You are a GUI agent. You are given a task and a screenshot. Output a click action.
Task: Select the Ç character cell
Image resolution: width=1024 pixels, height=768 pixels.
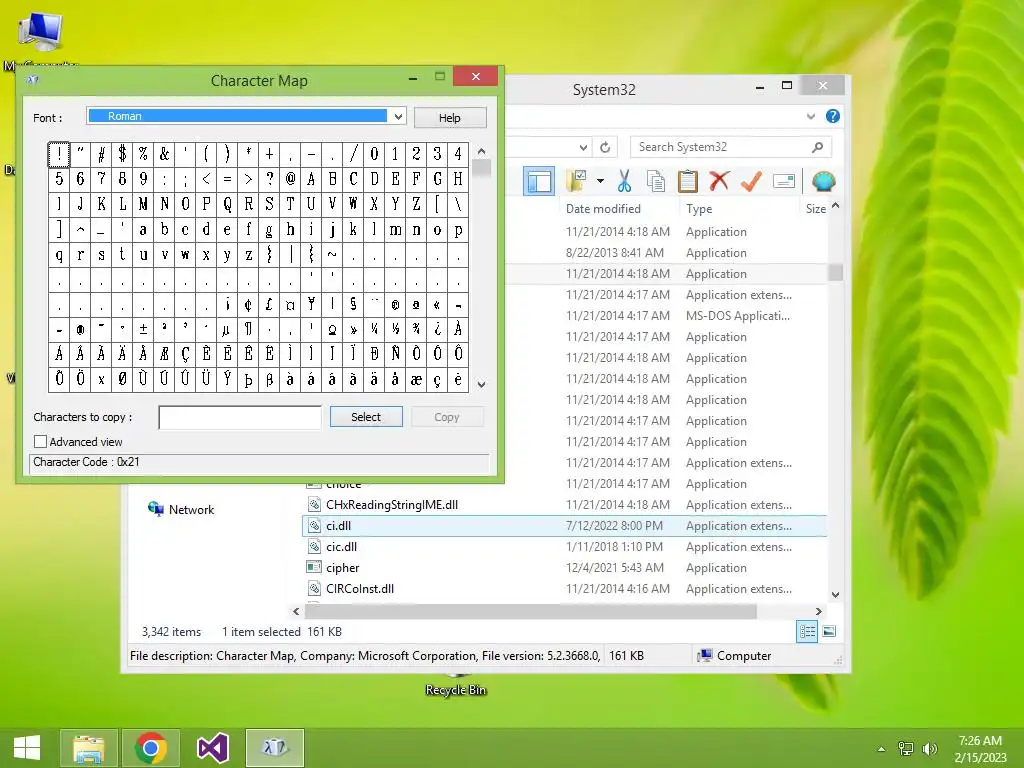pyautogui.click(x=185, y=354)
